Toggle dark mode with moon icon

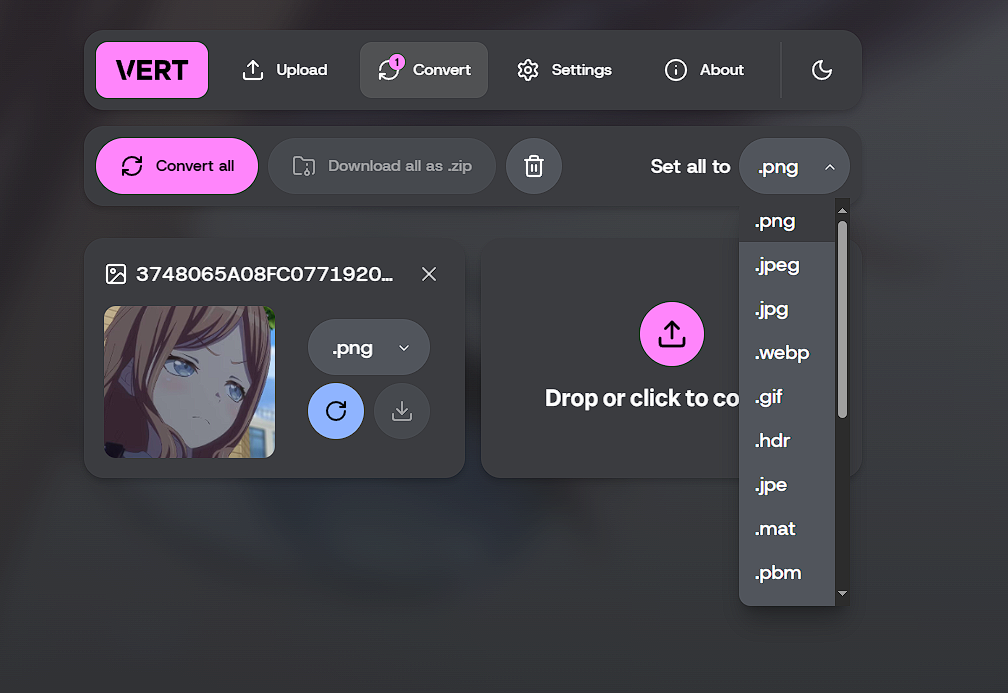pyautogui.click(x=822, y=70)
